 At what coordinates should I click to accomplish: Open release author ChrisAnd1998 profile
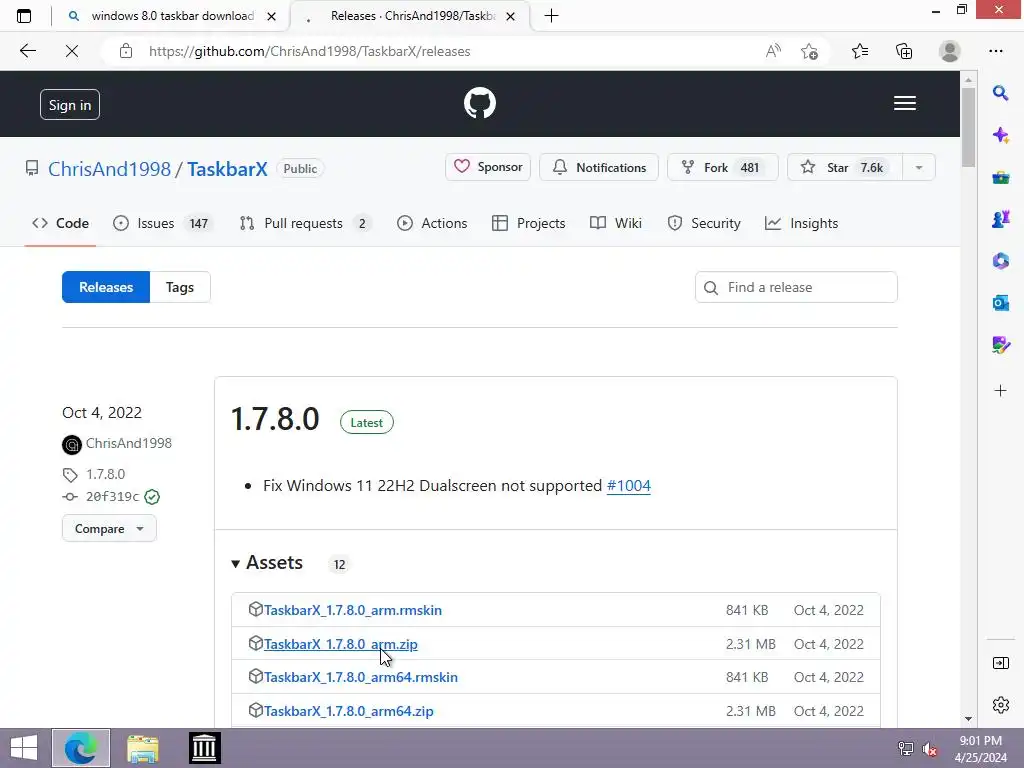point(129,443)
